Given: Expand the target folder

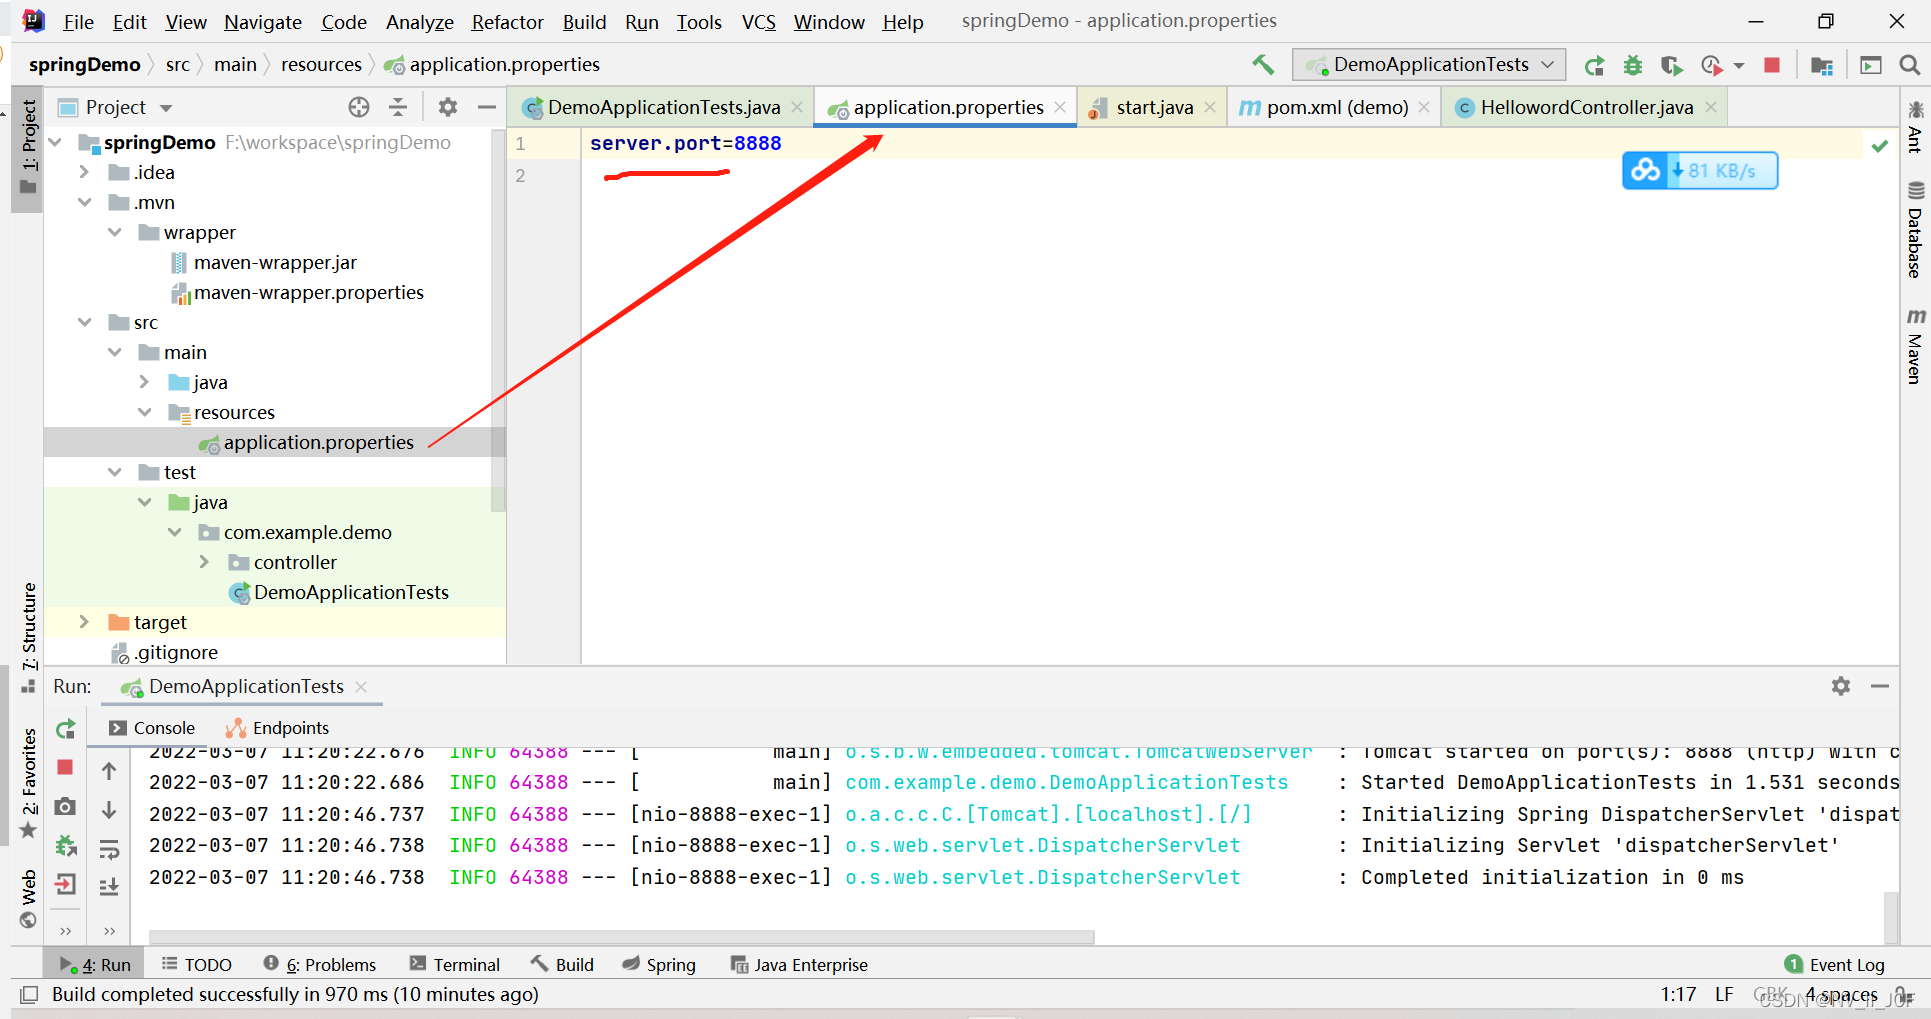Looking at the screenshot, I should coord(84,622).
